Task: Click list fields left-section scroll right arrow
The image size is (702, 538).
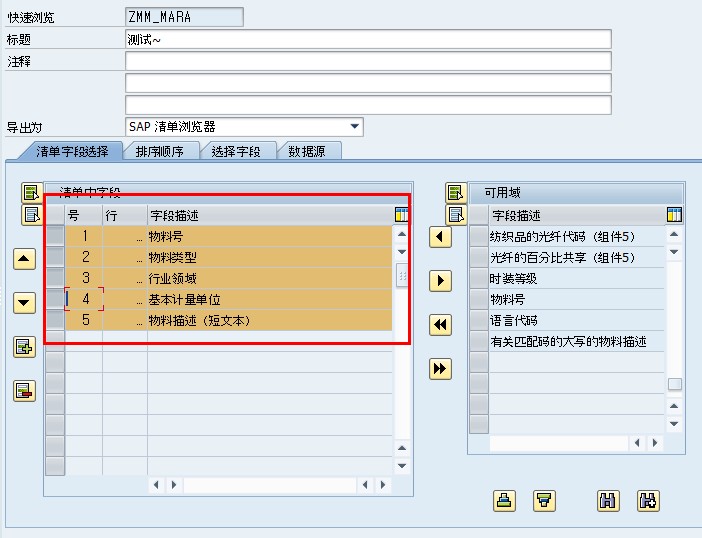Action: tap(174, 485)
